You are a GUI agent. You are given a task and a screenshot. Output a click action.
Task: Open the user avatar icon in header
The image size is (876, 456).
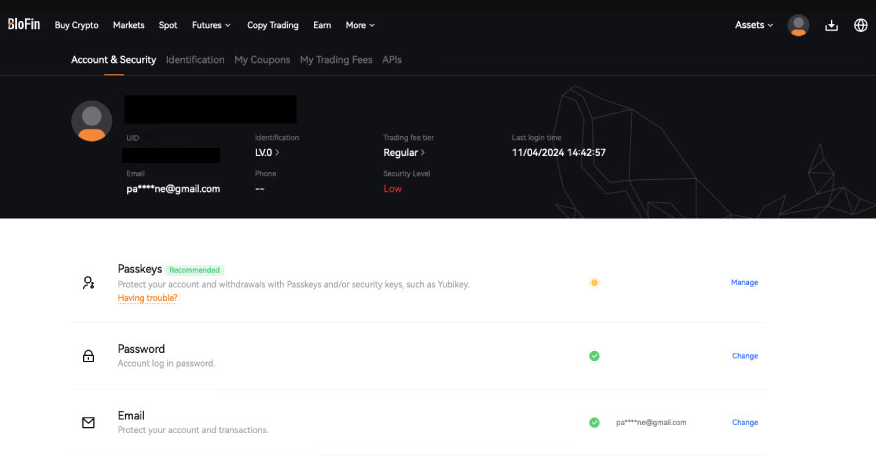[x=798, y=25]
